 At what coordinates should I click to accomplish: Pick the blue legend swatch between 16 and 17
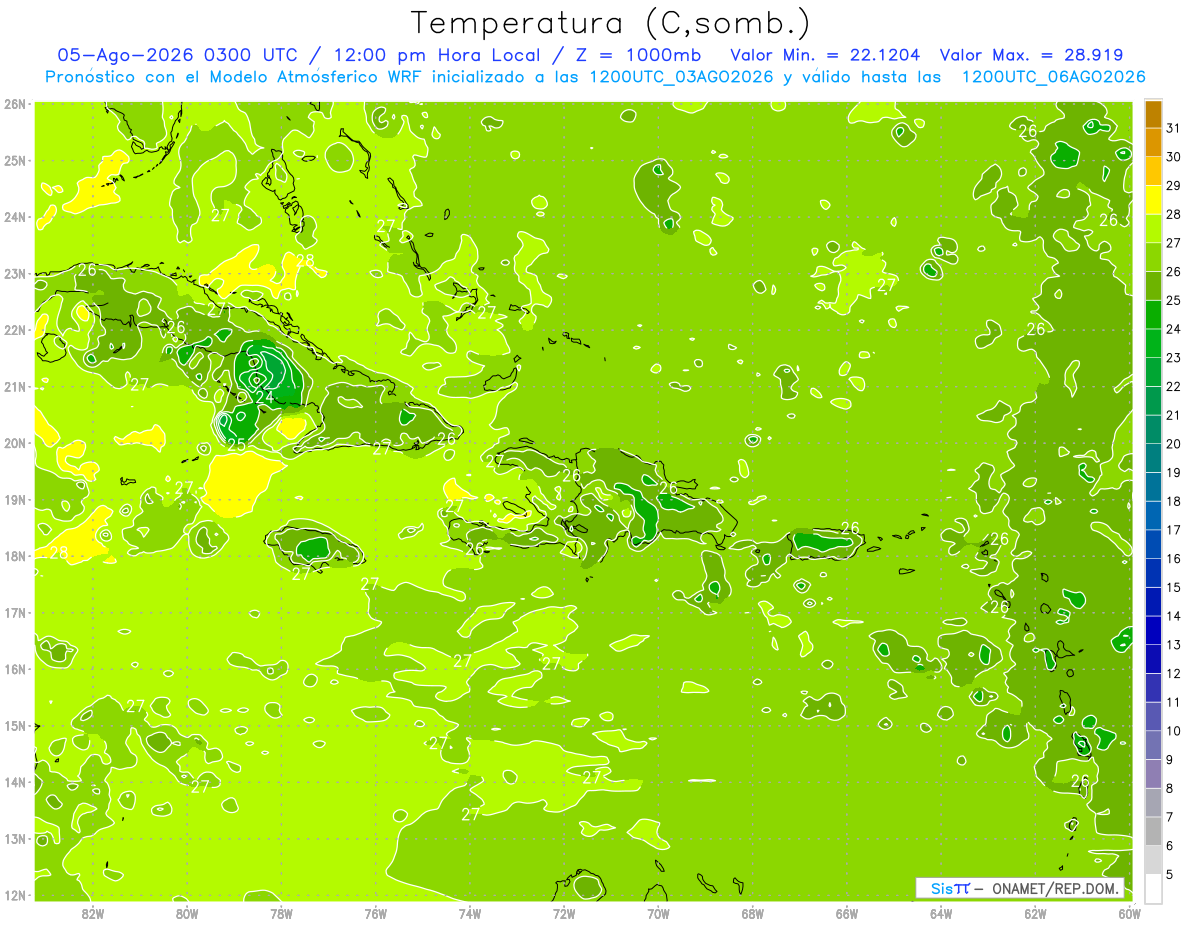[1153, 544]
